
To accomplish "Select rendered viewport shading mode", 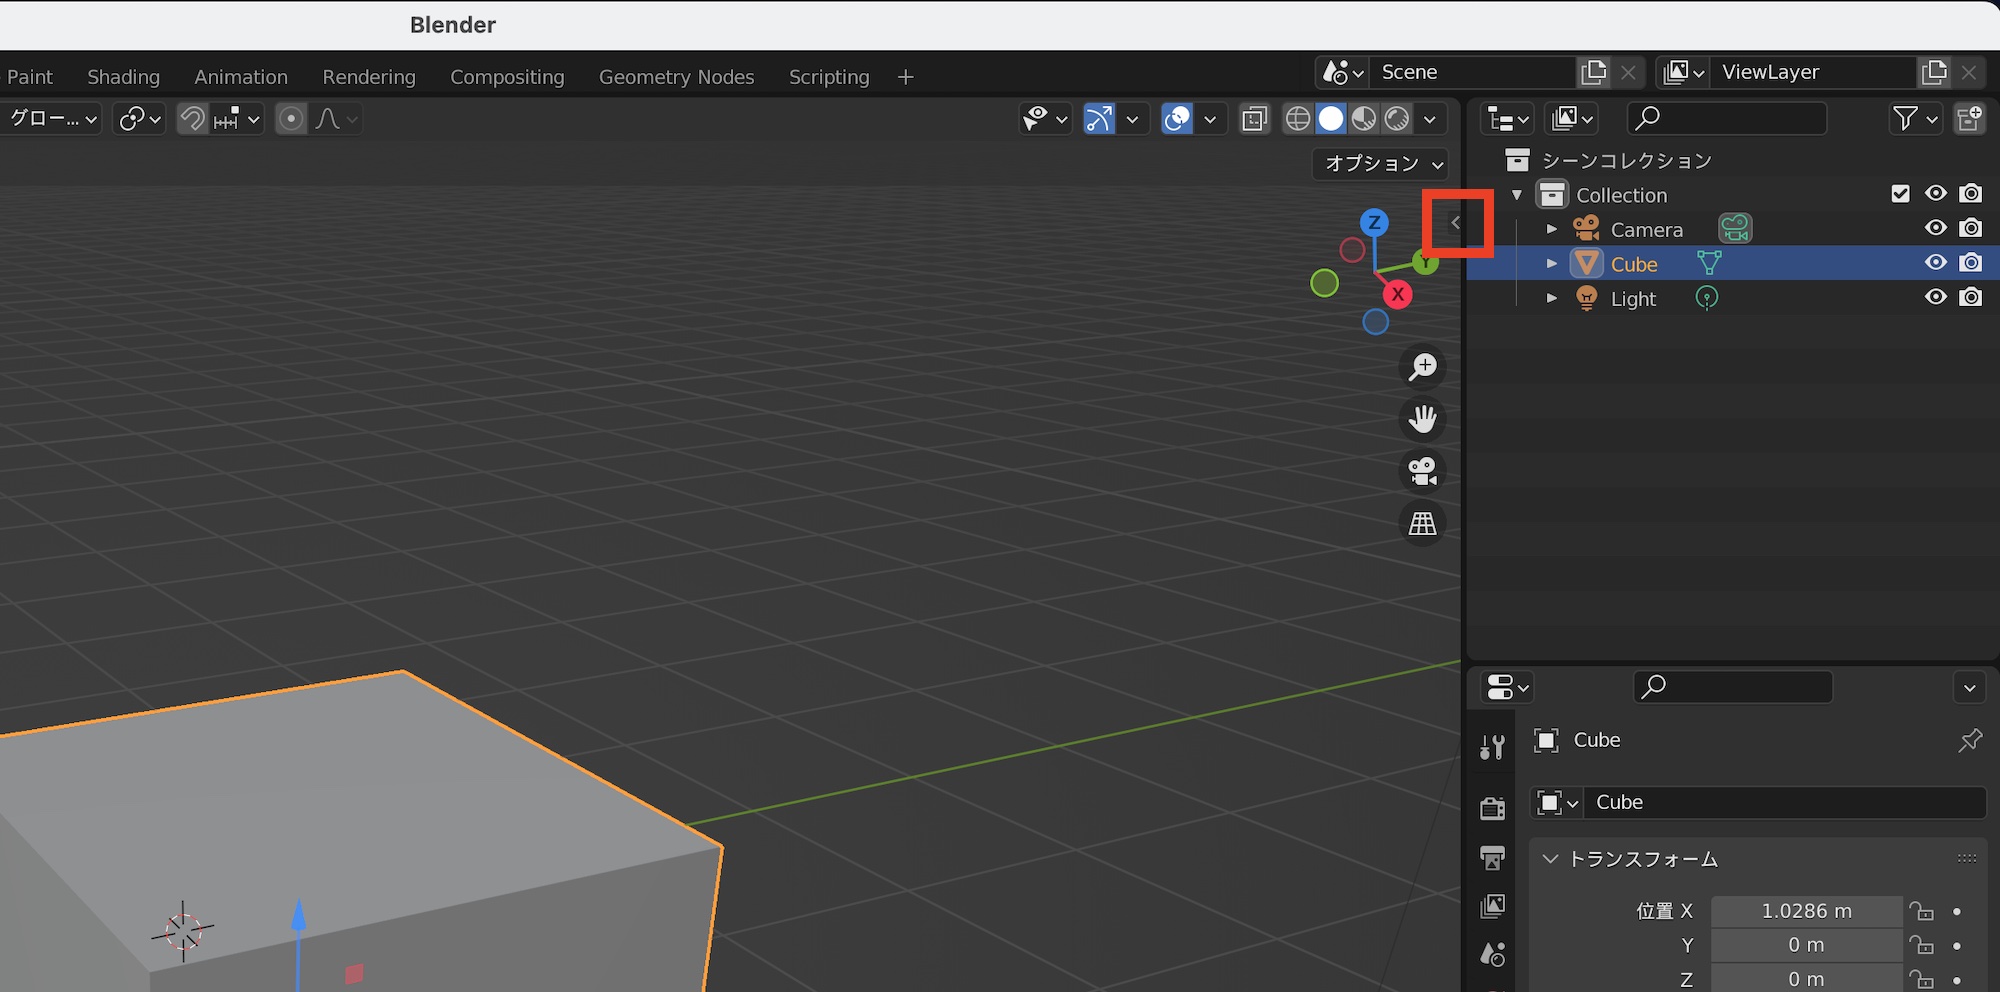I will 1397,119.
